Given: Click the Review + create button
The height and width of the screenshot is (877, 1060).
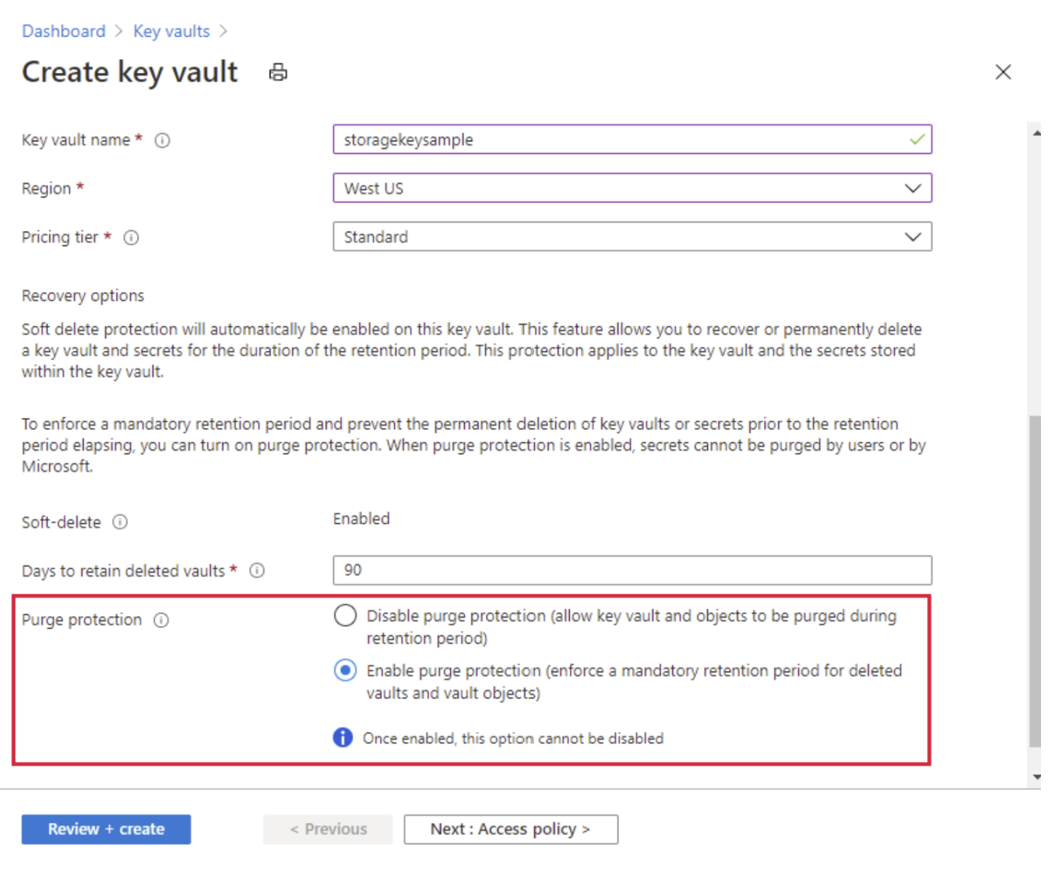Looking at the screenshot, I should pyautogui.click(x=105, y=829).
